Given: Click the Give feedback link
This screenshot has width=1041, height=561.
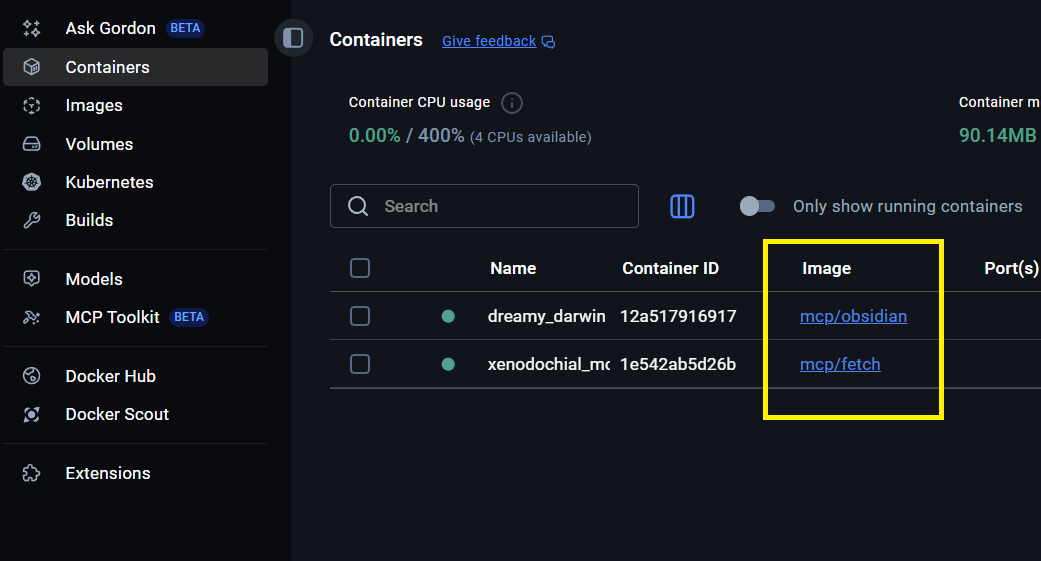Looking at the screenshot, I should coord(489,41).
